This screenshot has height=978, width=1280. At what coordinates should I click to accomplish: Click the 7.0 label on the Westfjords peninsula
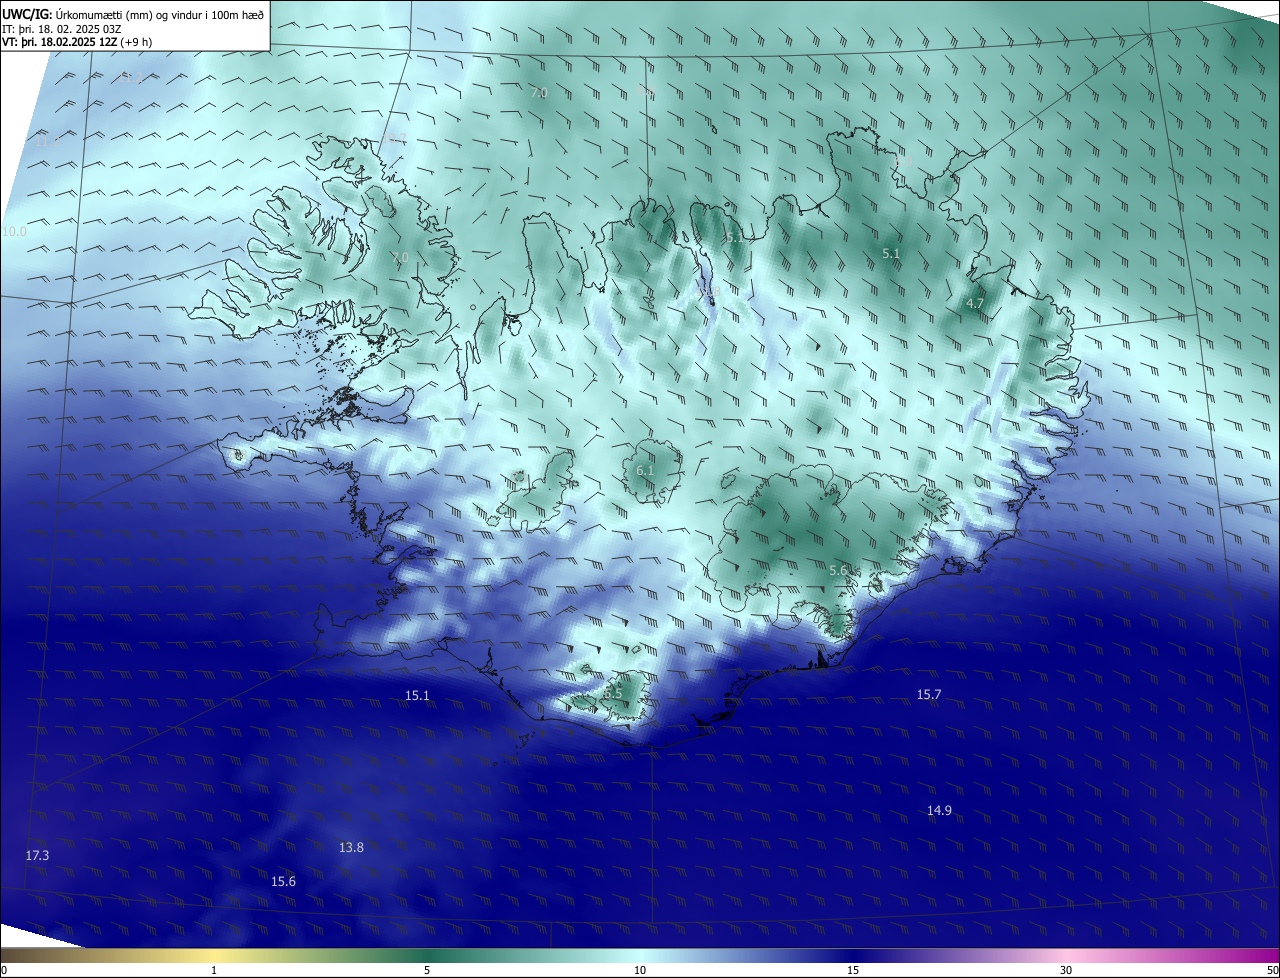[x=400, y=258]
